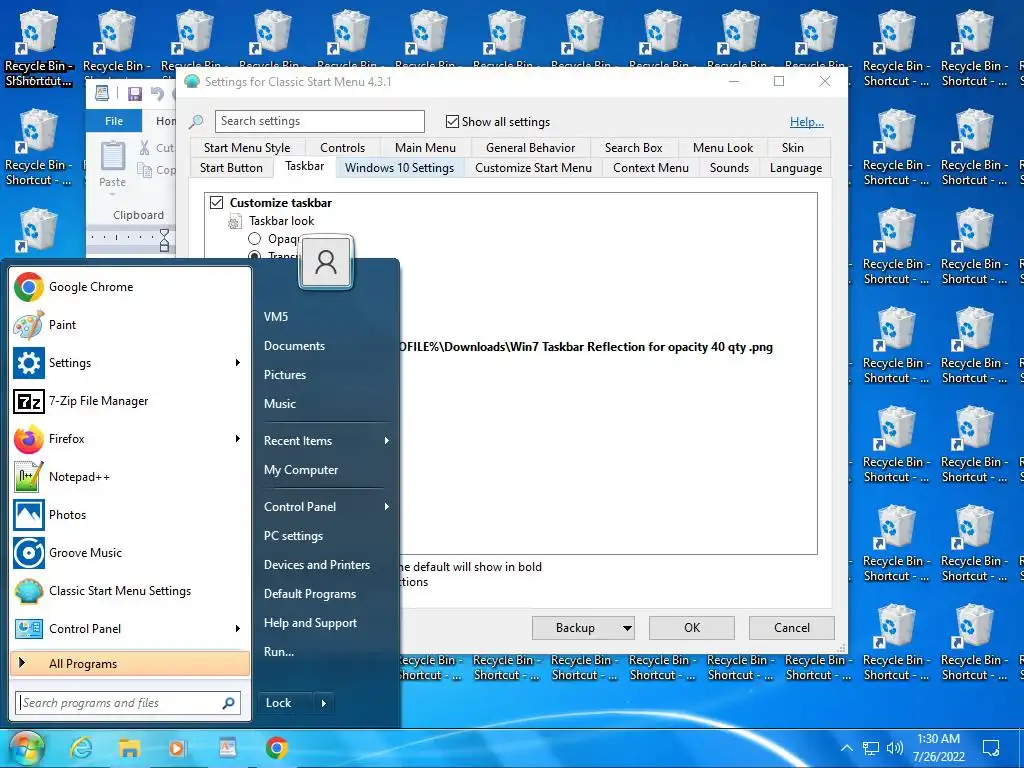Switch to Start Menu Style tab
The image size is (1024, 768).
(247, 148)
